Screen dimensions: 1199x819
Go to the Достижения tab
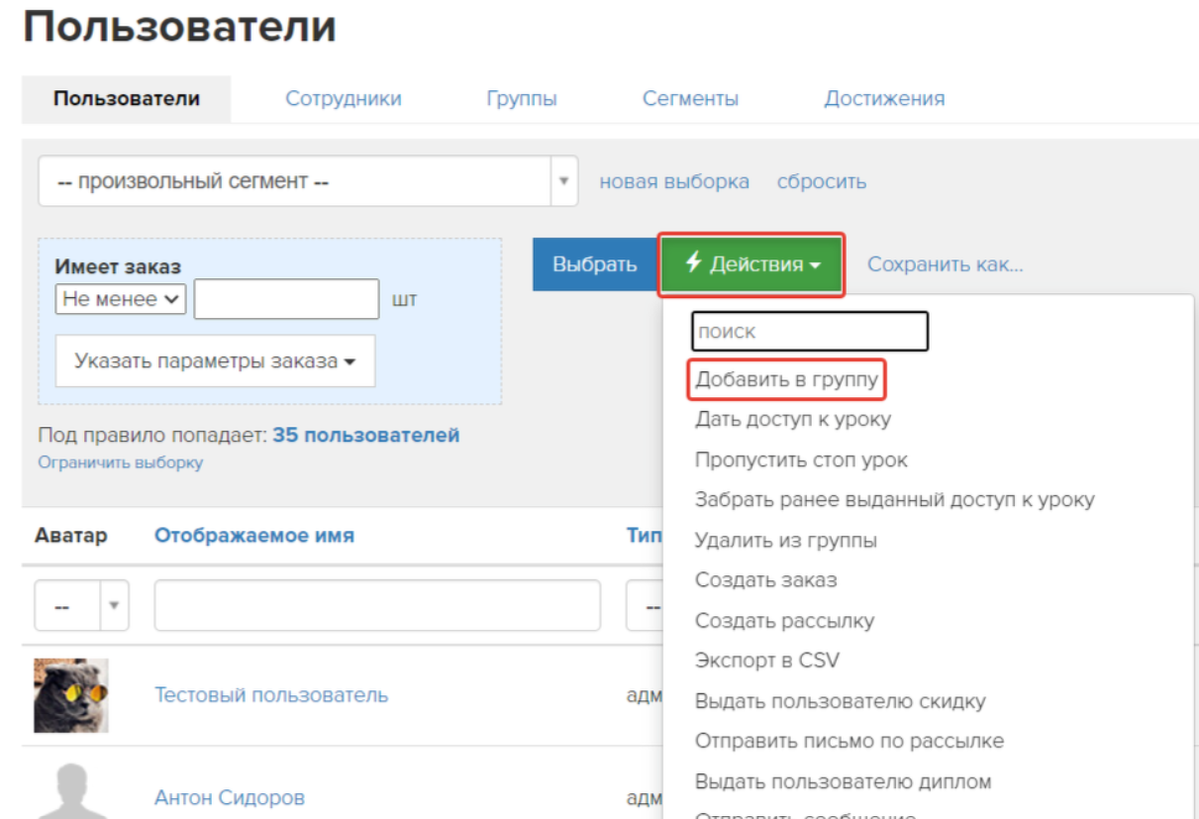[884, 99]
